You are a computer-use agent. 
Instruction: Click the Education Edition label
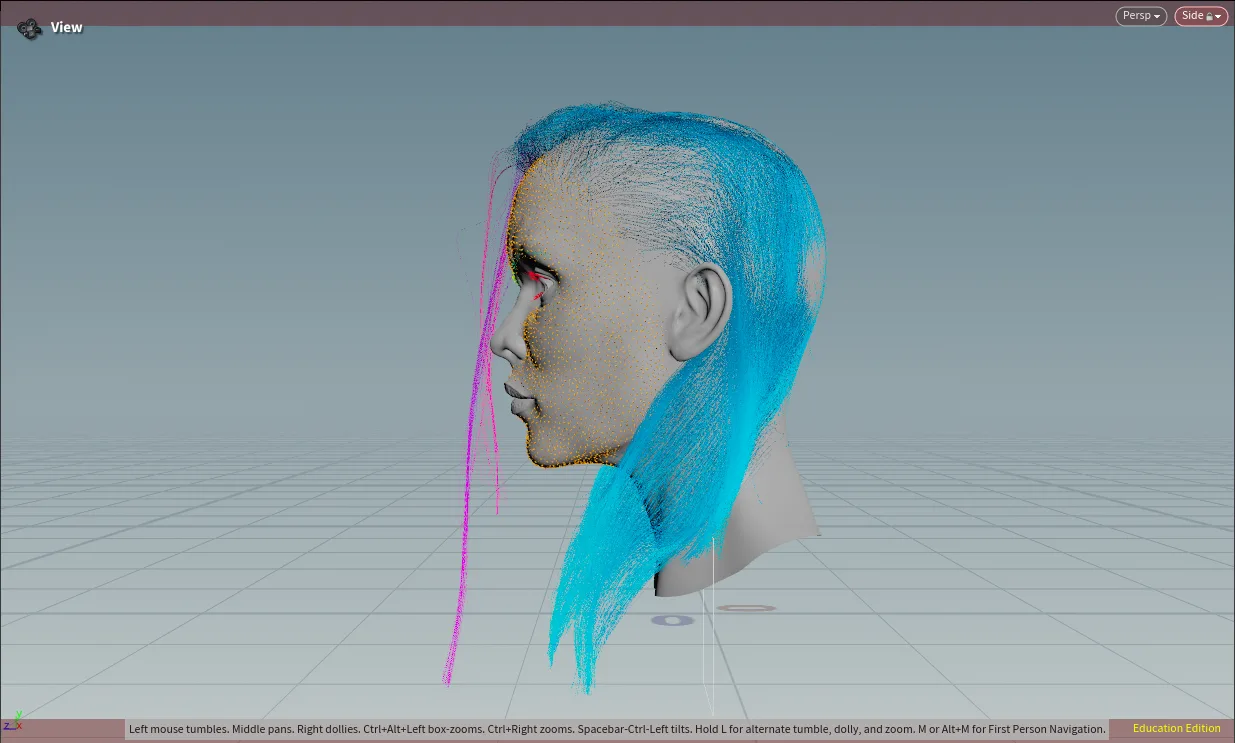[x=1177, y=729]
